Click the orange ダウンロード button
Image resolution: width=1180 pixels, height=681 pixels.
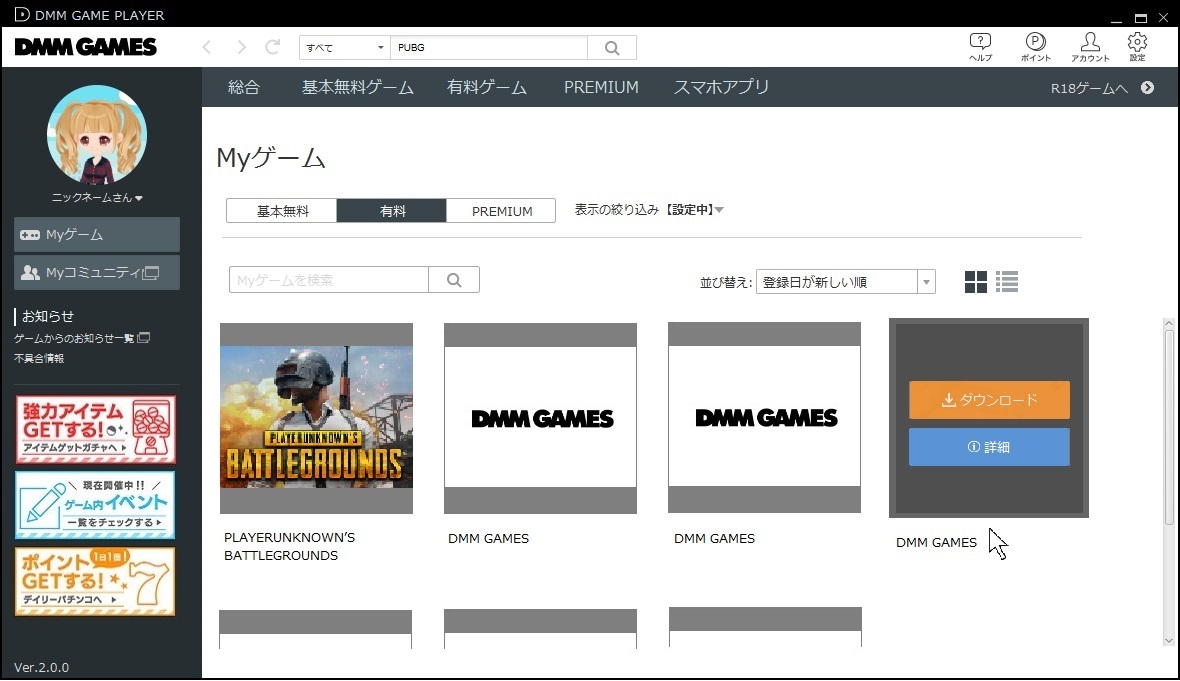(989, 400)
